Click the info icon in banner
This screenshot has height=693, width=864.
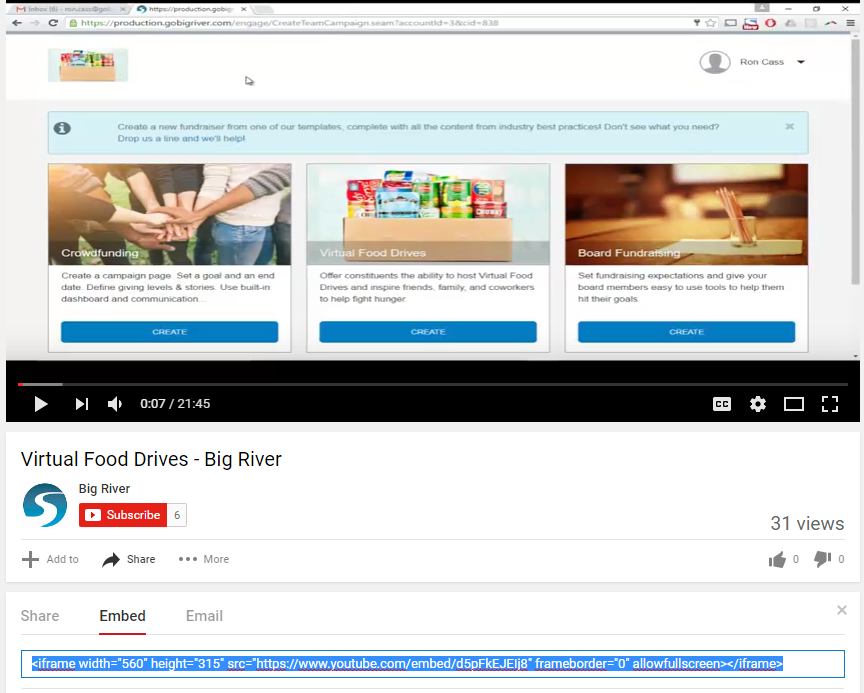(x=62, y=128)
